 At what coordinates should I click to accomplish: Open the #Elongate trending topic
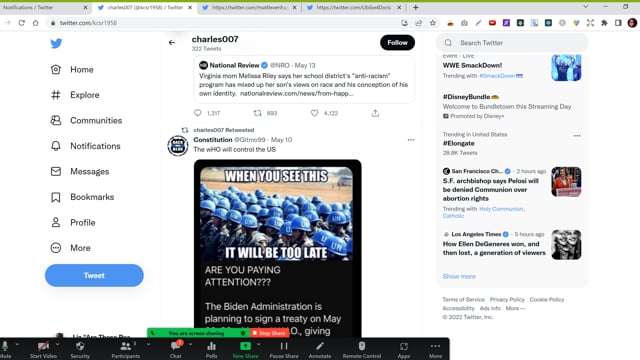[x=458, y=143]
